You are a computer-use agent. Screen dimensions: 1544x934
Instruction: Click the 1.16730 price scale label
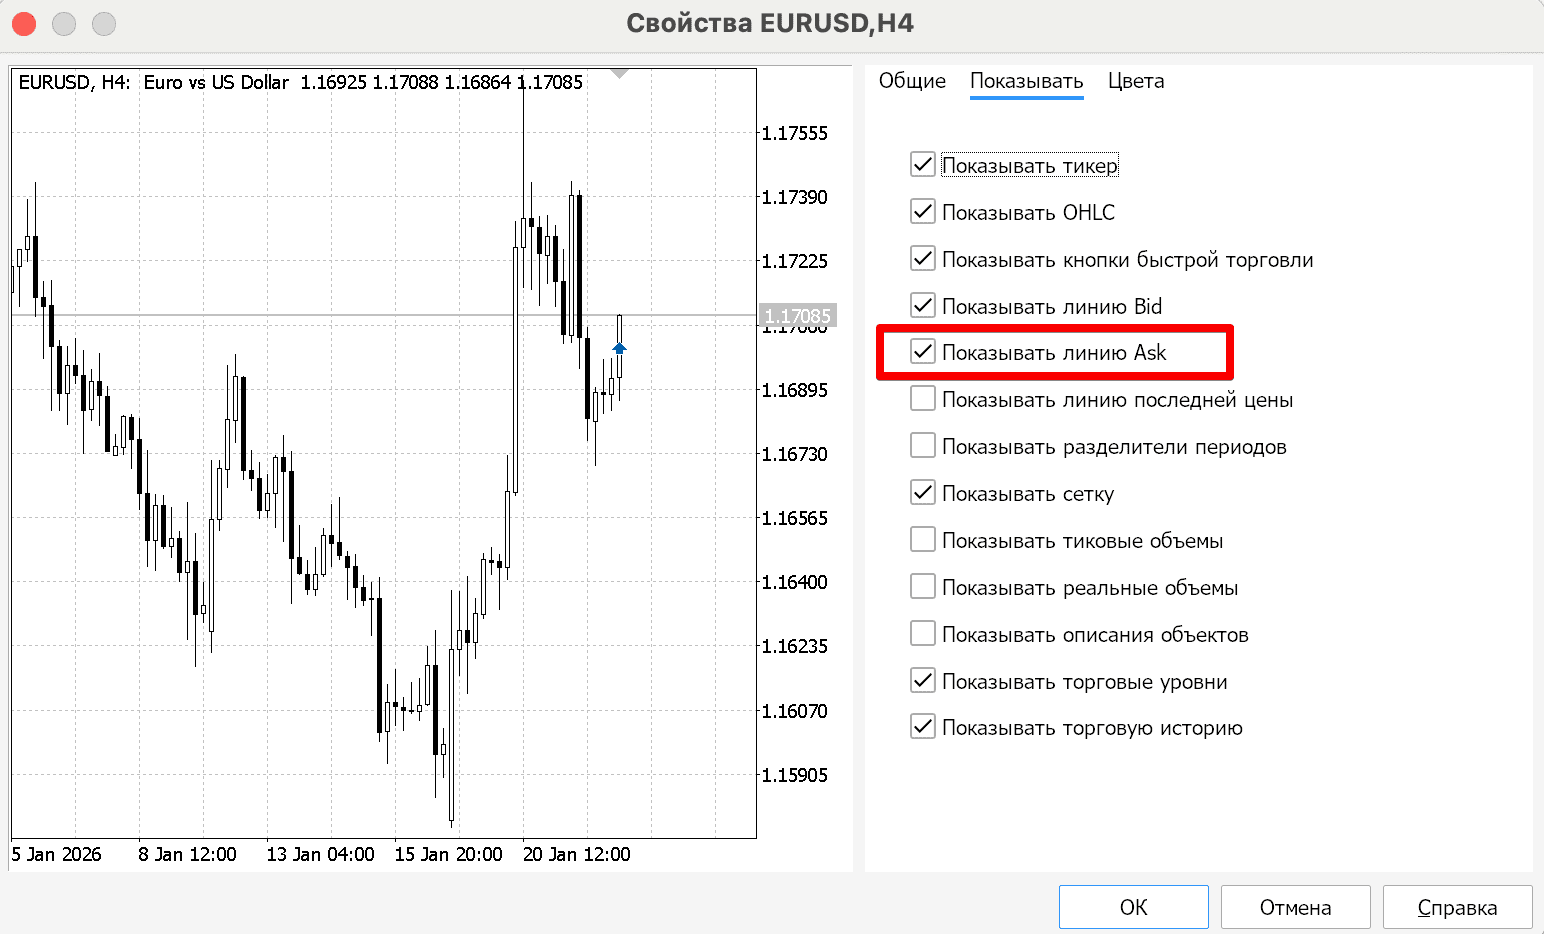pos(795,454)
